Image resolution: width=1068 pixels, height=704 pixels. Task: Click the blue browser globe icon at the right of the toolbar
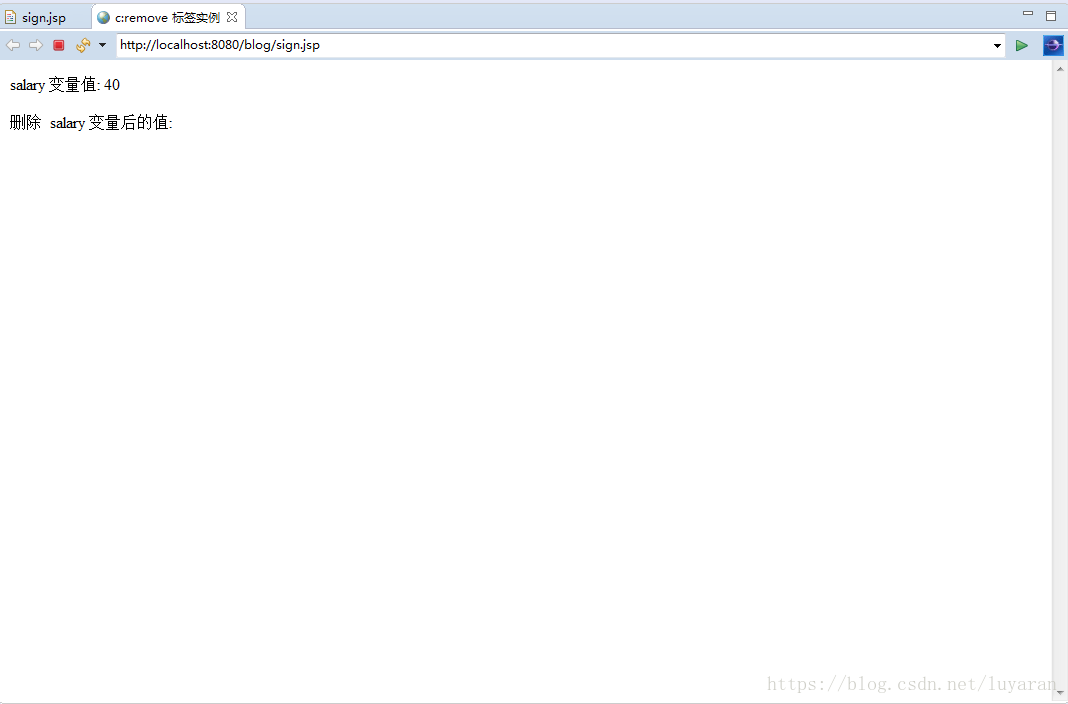point(1053,46)
